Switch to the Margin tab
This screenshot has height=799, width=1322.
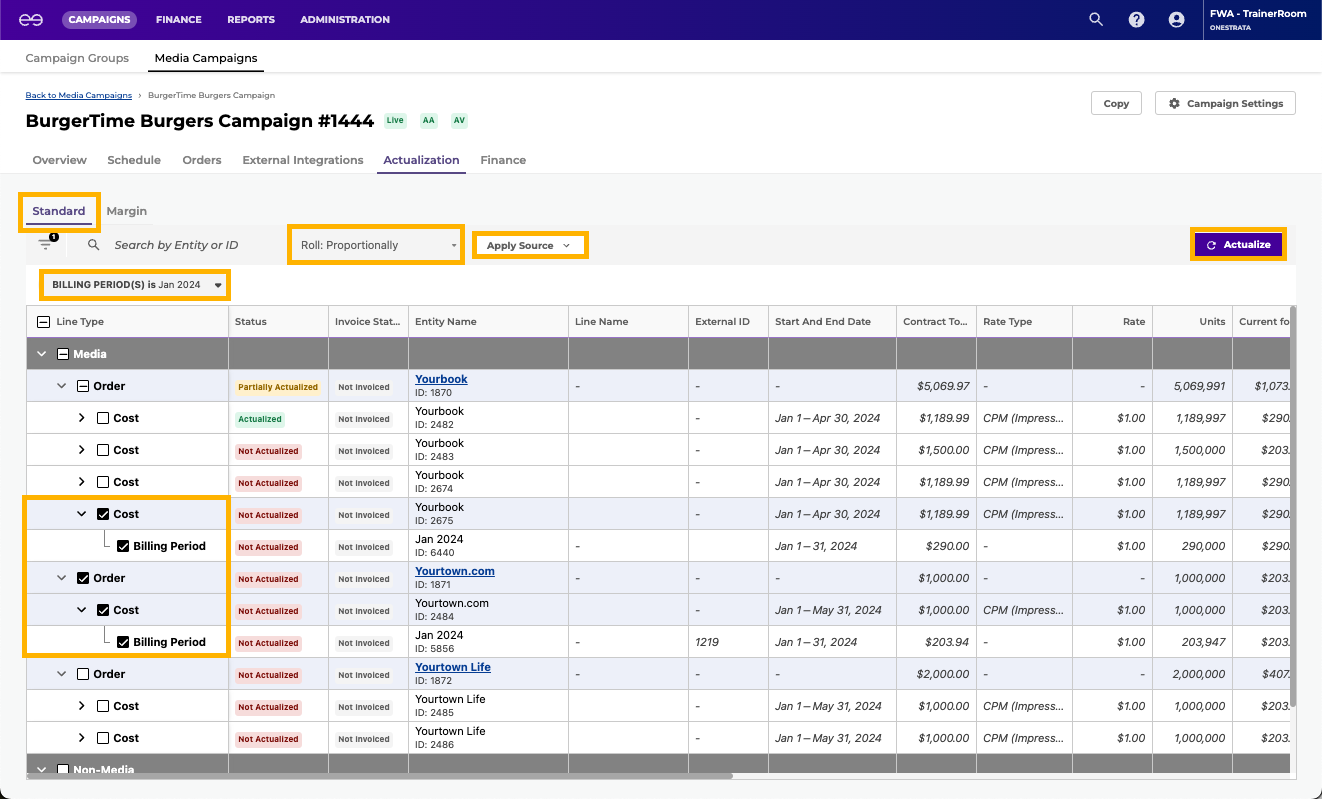(x=126, y=211)
